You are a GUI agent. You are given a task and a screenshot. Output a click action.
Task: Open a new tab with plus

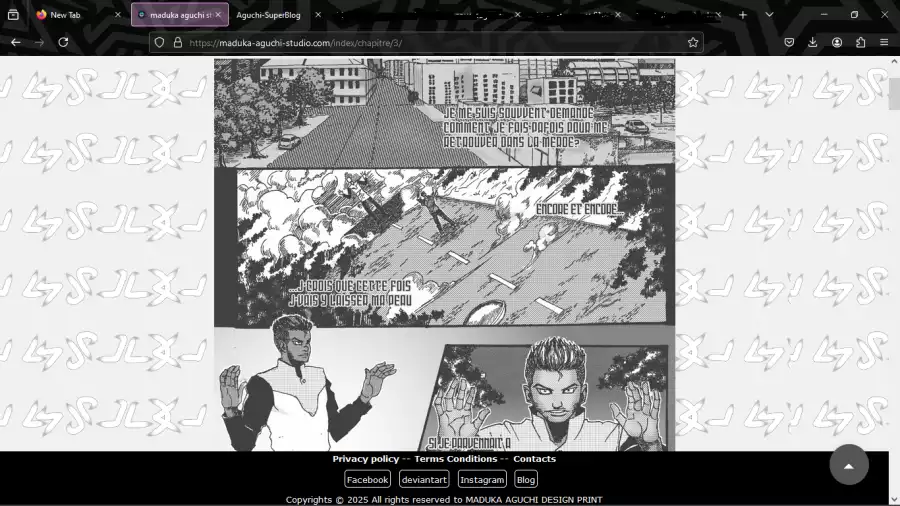coord(743,15)
